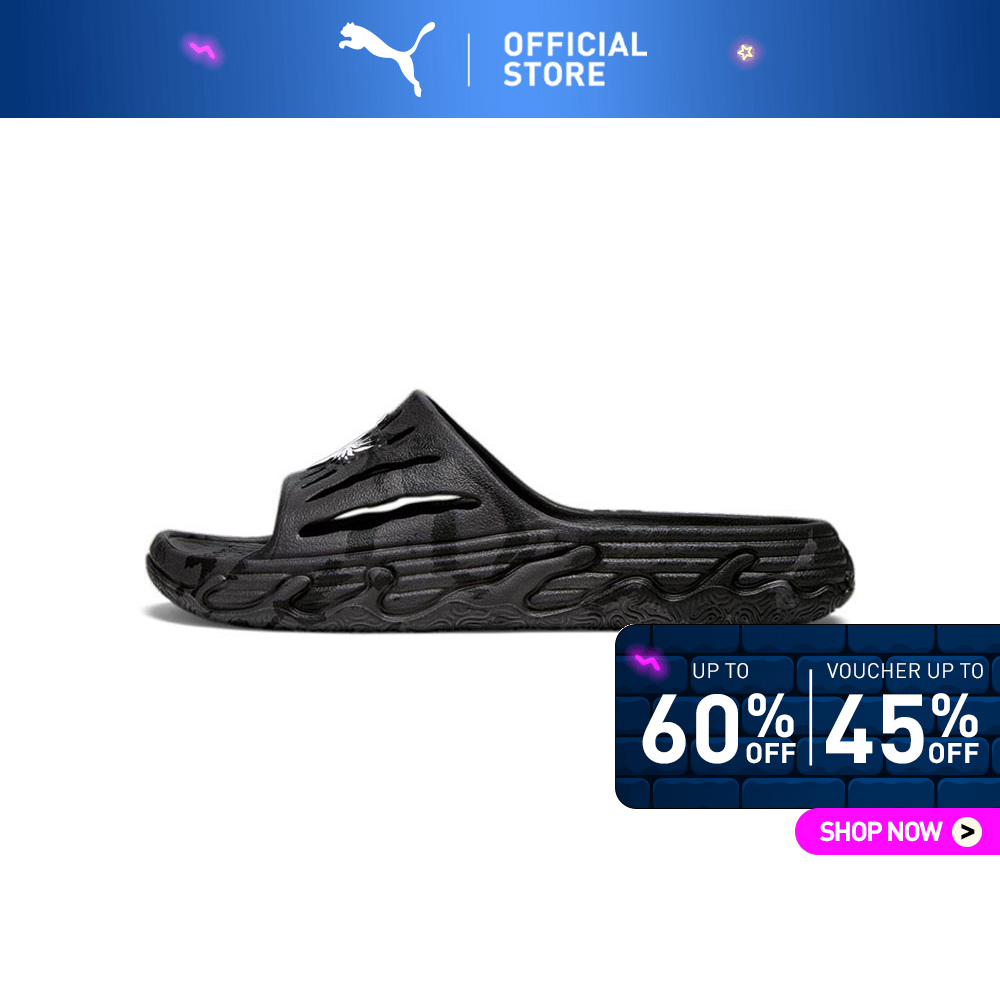Click the 45% OFF voucher text

(x=902, y=728)
